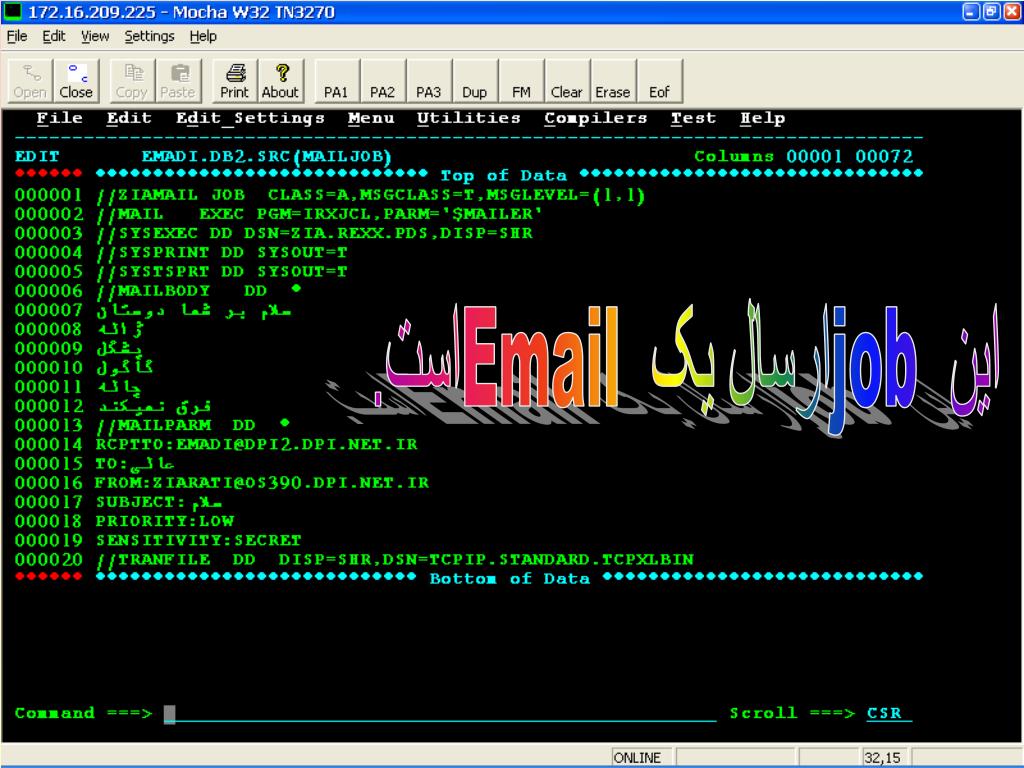This screenshot has width=1024, height=768.
Task: Click the Print toolbar icon
Action: click(x=234, y=80)
